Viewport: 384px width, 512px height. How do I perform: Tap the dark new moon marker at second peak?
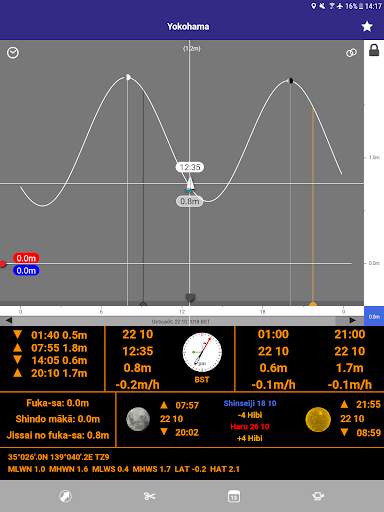[x=291, y=81]
